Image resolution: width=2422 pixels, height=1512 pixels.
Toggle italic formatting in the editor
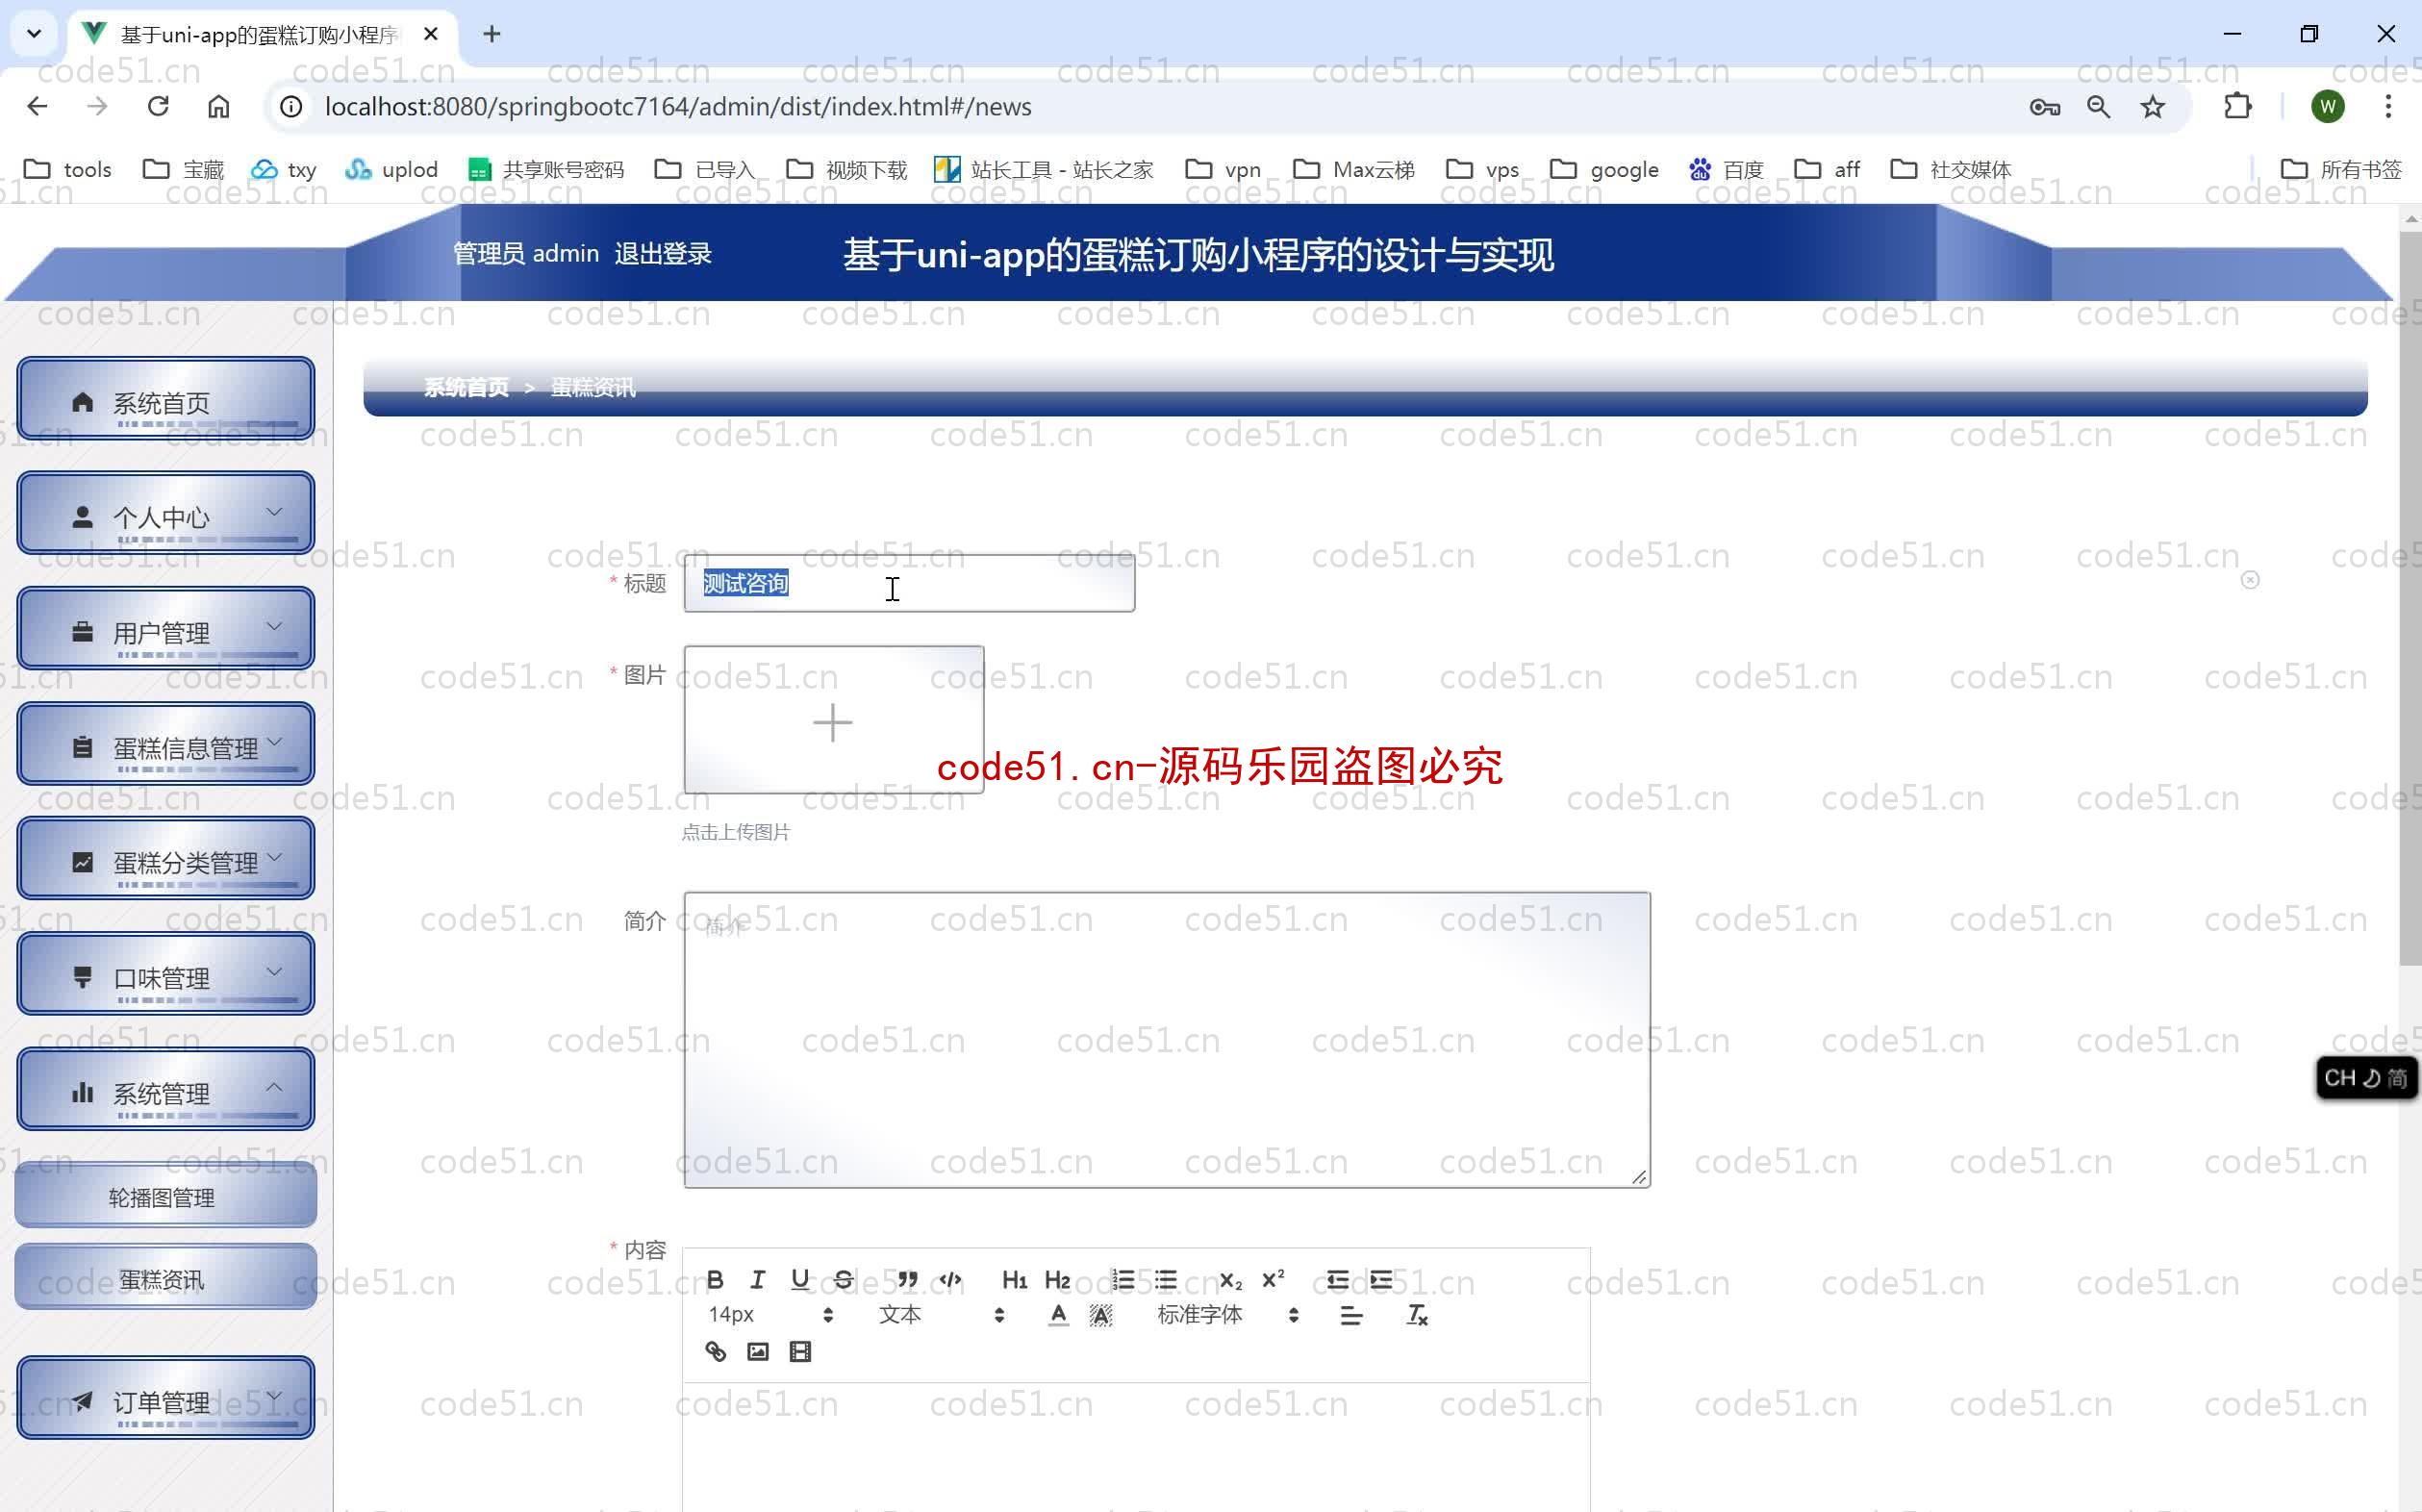pos(757,1279)
